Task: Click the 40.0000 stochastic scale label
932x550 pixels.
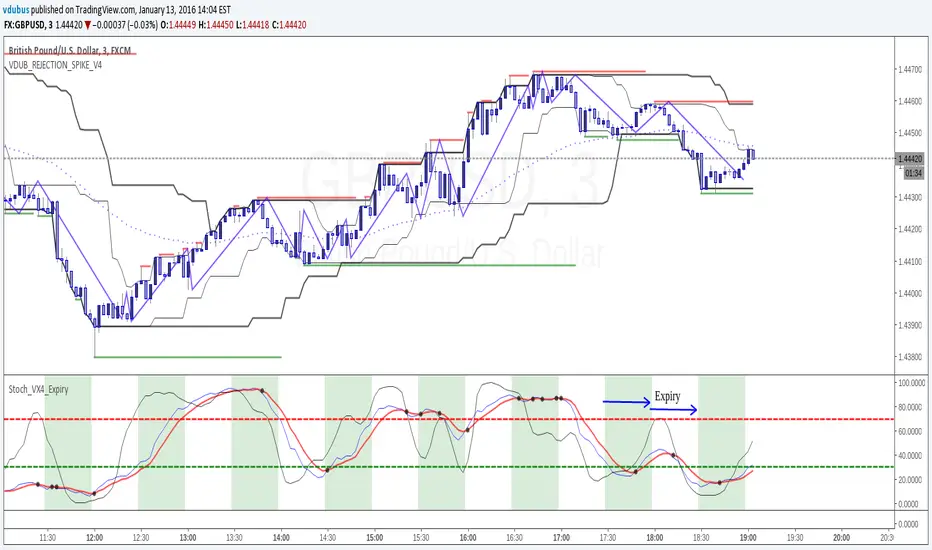Action: click(912, 456)
